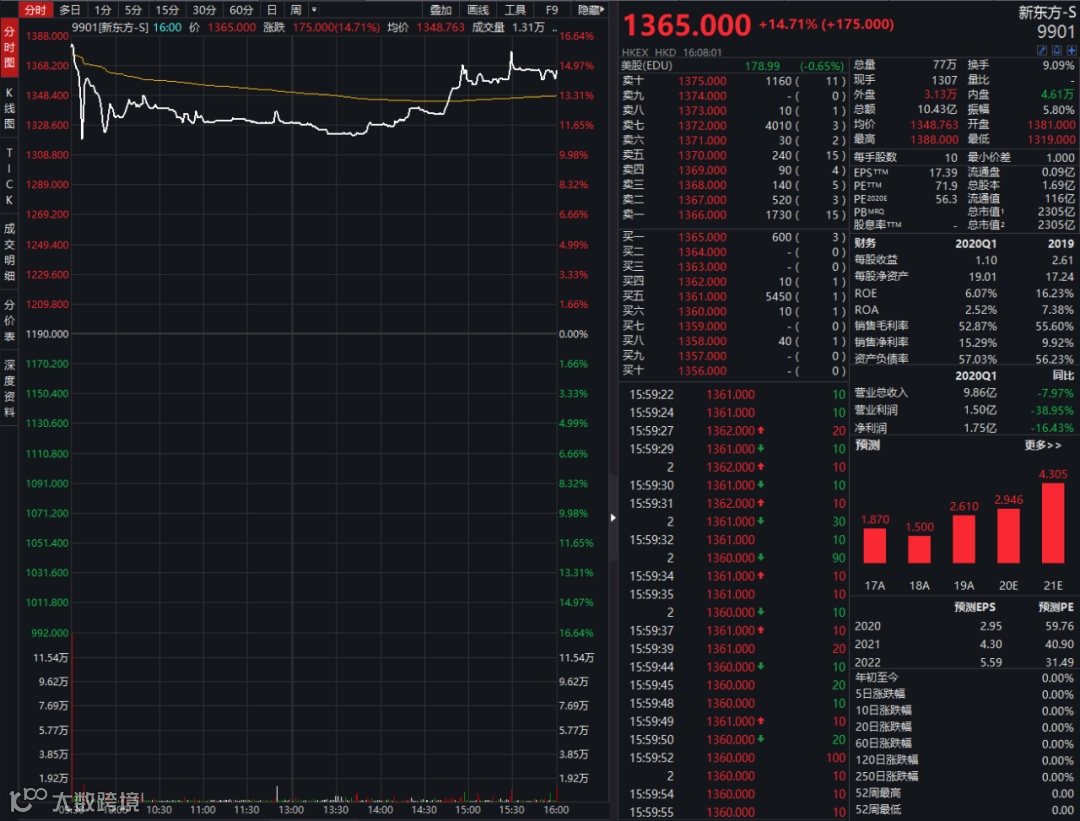This screenshot has width=1080, height=821.
Task: Select the 60分 interval tab
Action: tap(241, 10)
